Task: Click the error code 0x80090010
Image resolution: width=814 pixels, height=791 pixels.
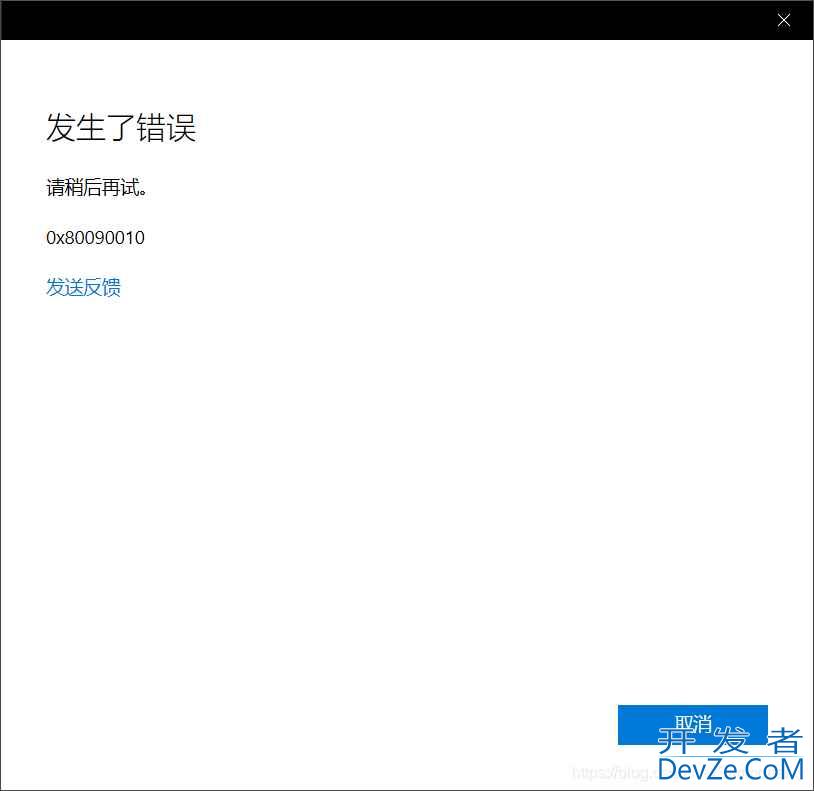Action: [95, 238]
